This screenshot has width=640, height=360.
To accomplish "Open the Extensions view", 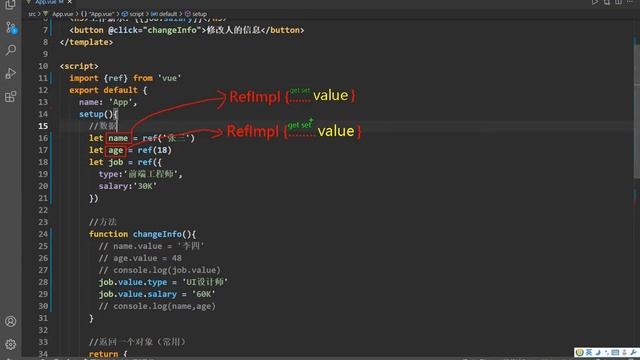I will click(x=11, y=97).
